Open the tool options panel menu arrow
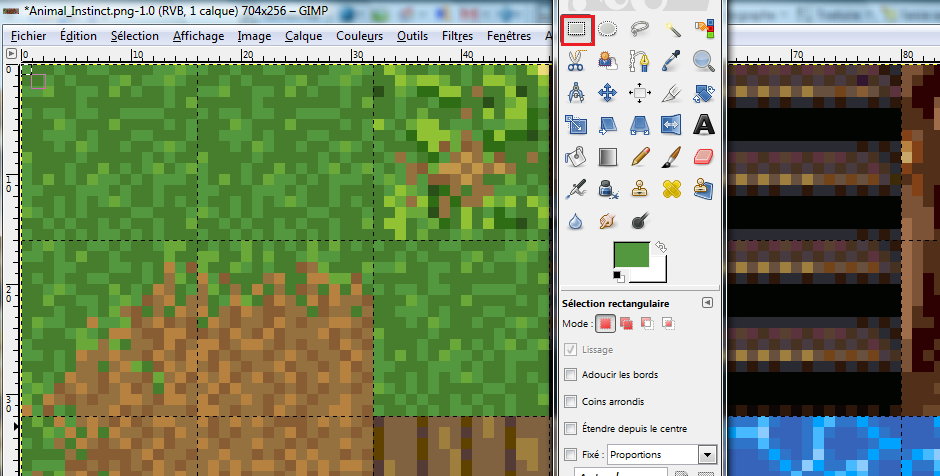This screenshot has height=476, width=940. pos(707,302)
